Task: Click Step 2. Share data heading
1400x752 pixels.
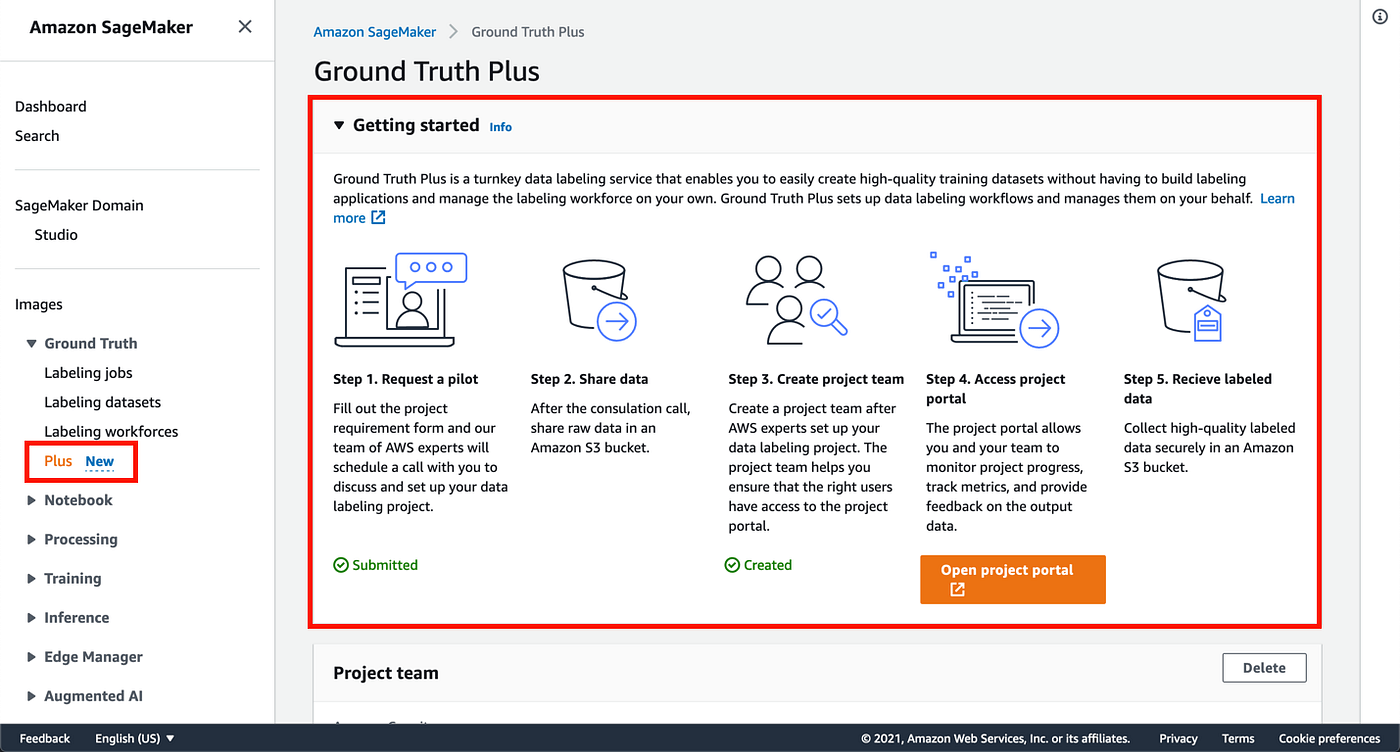Action: tap(589, 379)
